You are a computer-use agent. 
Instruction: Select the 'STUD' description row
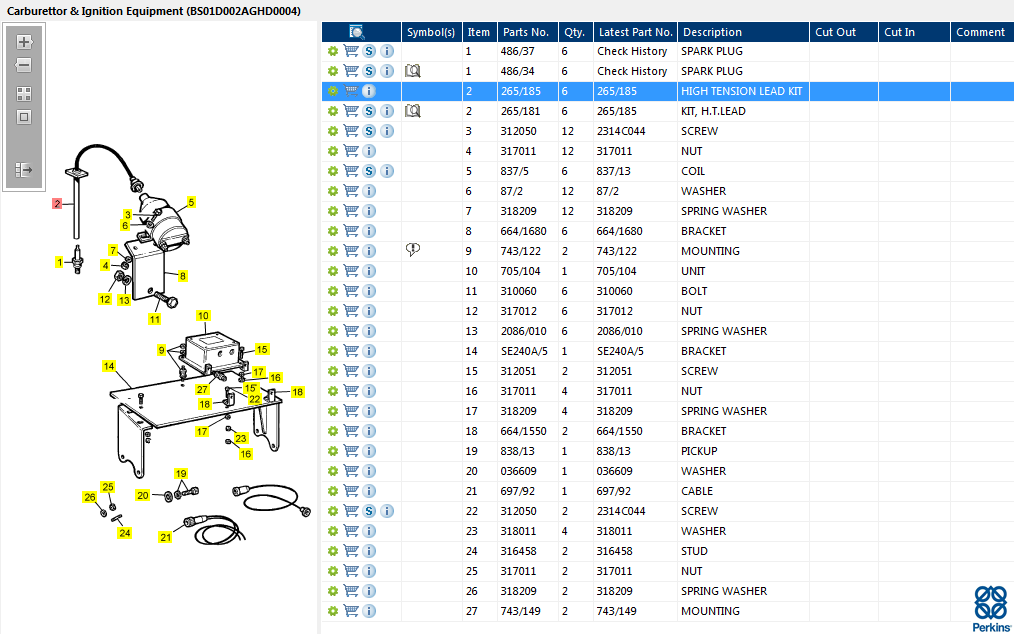694,551
